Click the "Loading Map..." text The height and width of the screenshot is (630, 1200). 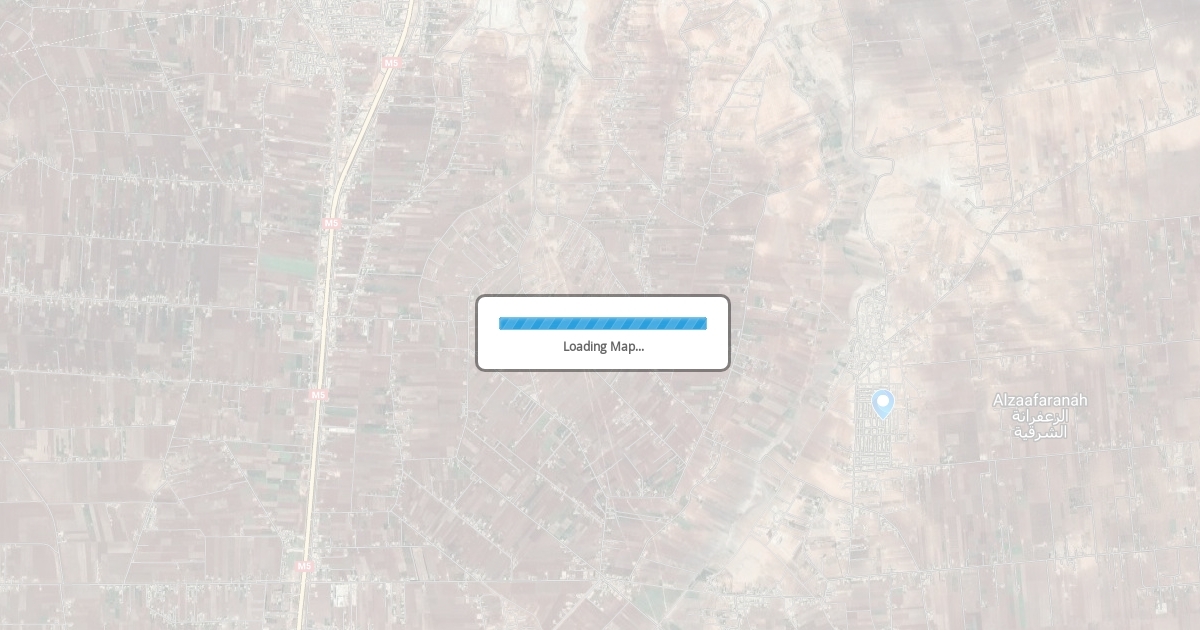[603, 346]
